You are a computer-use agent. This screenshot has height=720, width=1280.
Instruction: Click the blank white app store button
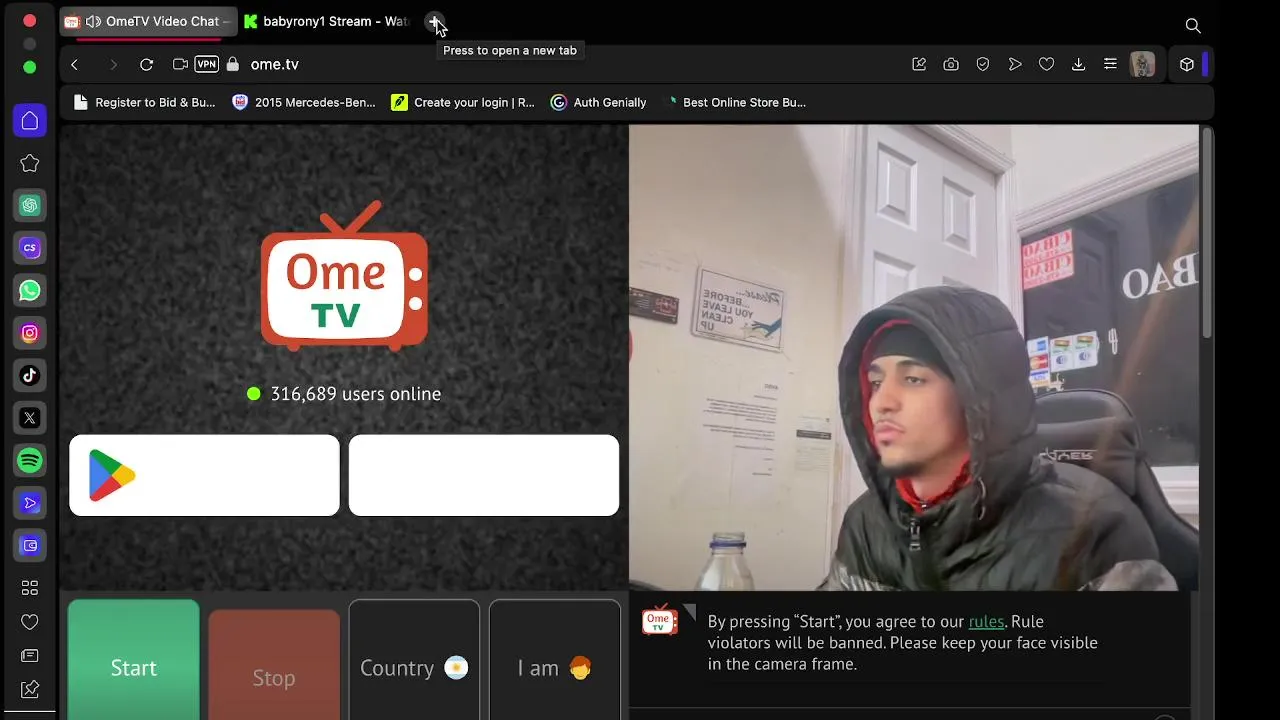click(x=484, y=475)
